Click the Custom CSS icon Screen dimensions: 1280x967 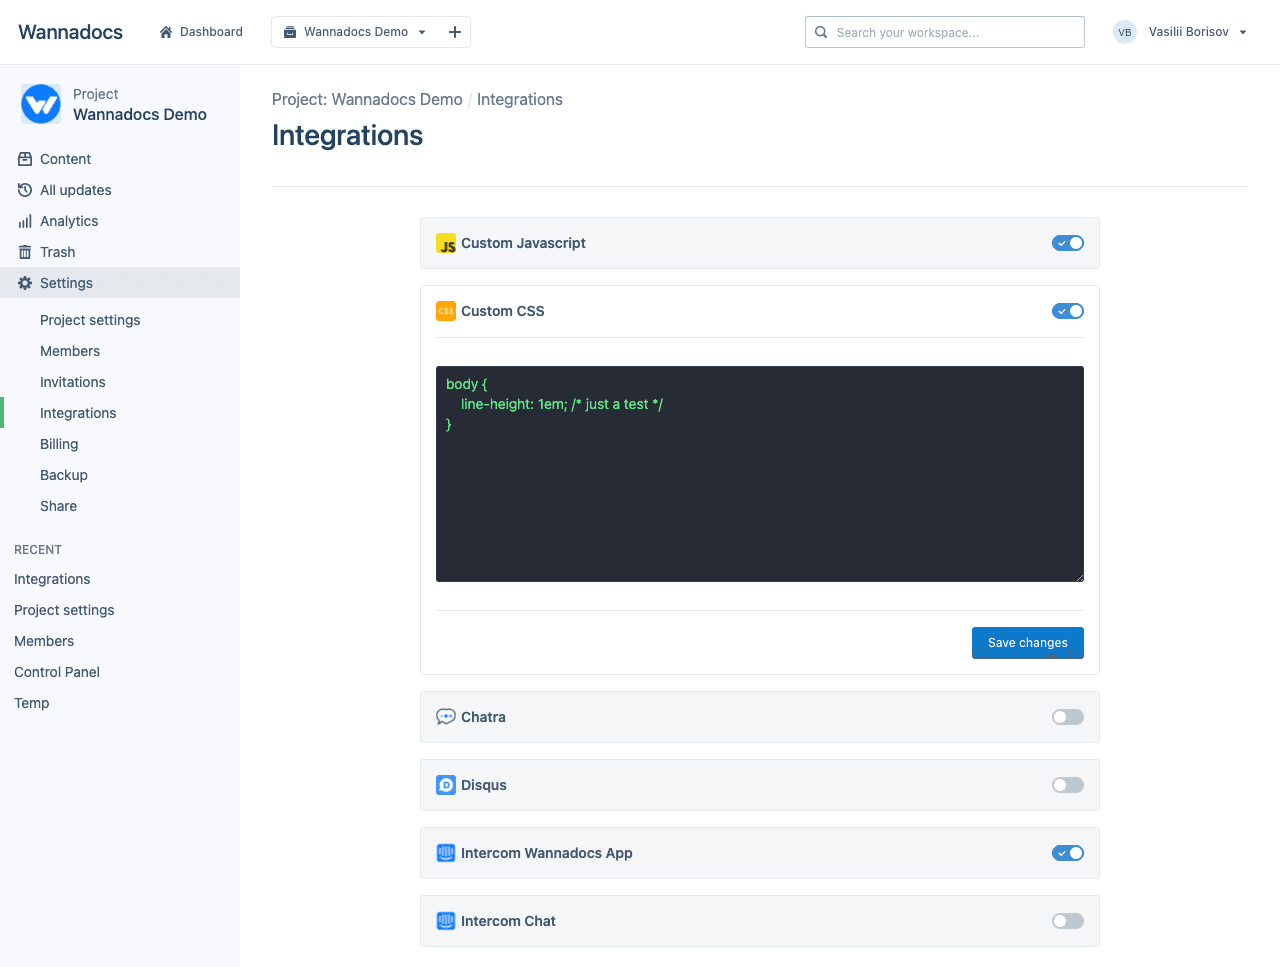point(446,311)
